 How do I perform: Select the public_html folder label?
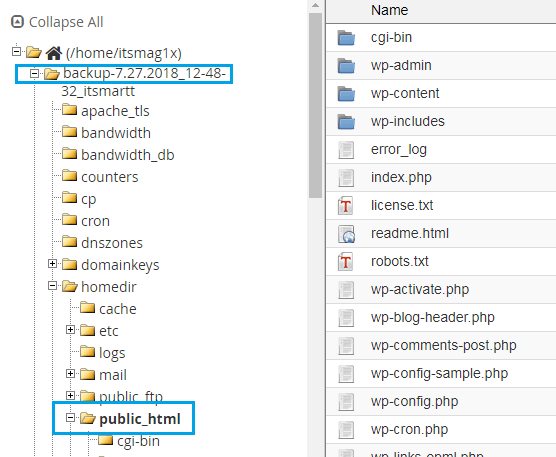(140, 419)
